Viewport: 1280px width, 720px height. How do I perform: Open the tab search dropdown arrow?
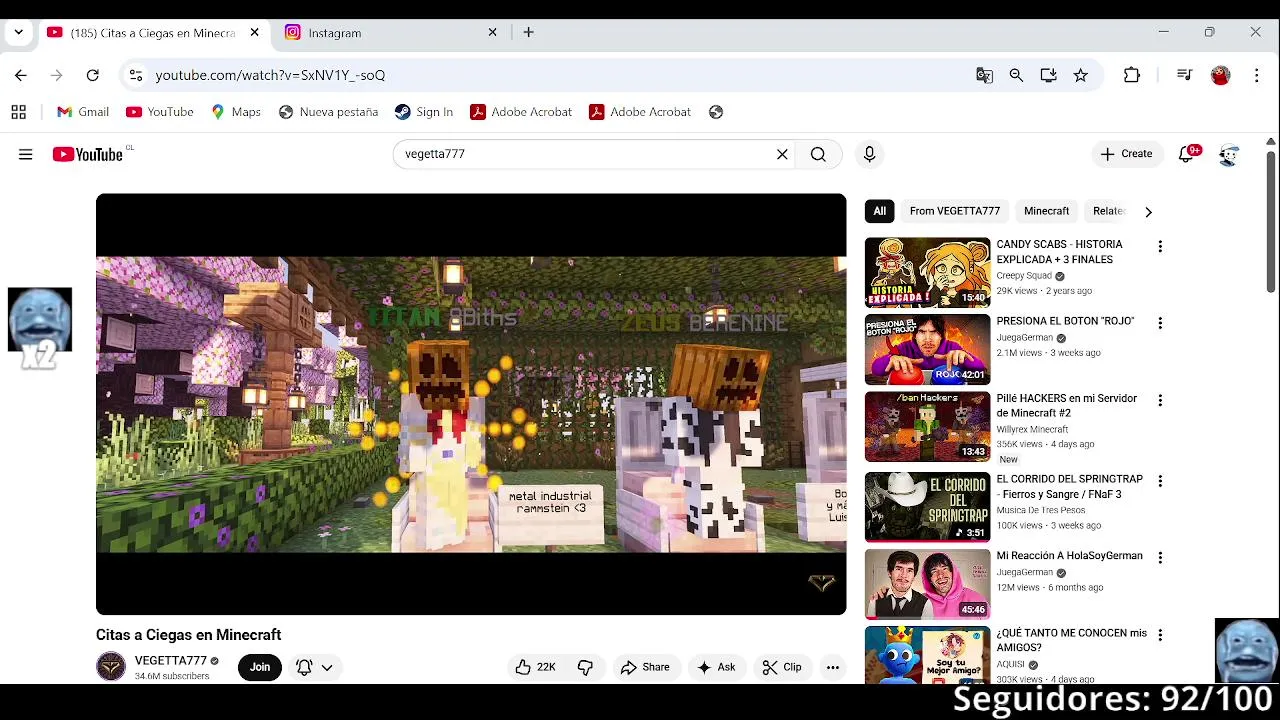pos(18,32)
